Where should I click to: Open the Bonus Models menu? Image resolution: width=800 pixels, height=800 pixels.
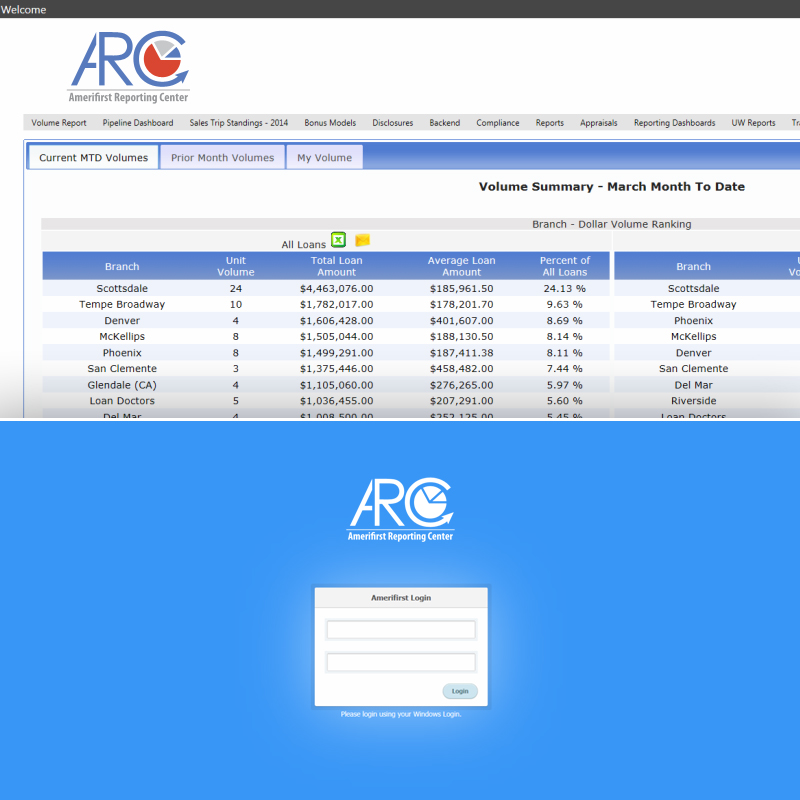[x=330, y=123]
